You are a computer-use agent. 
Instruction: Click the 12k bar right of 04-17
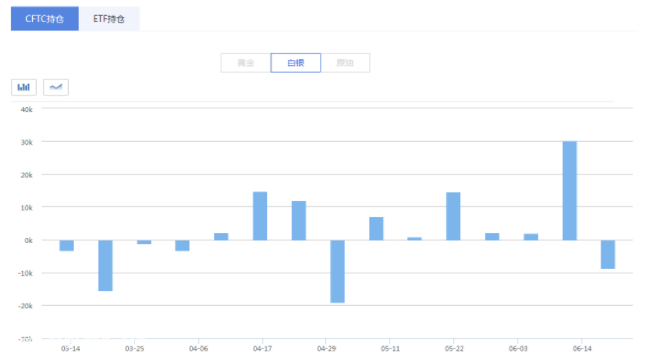click(x=299, y=221)
